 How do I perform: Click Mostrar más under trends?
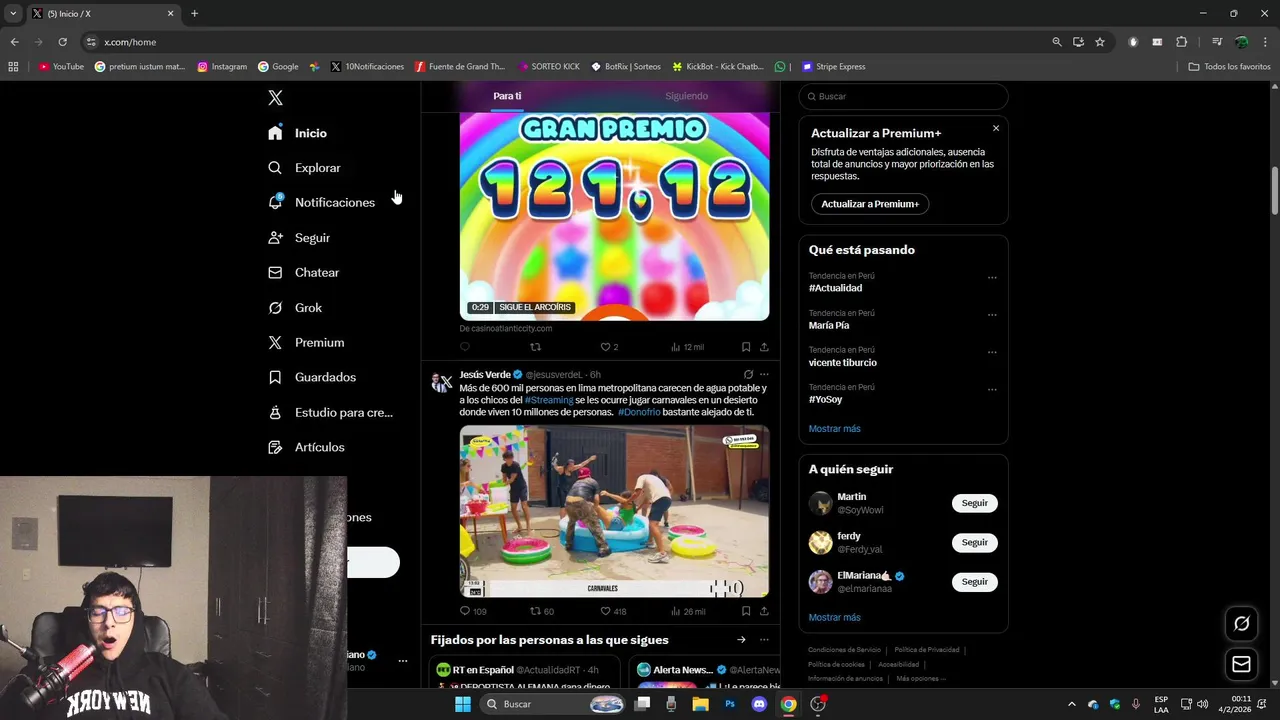pos(834,429)
